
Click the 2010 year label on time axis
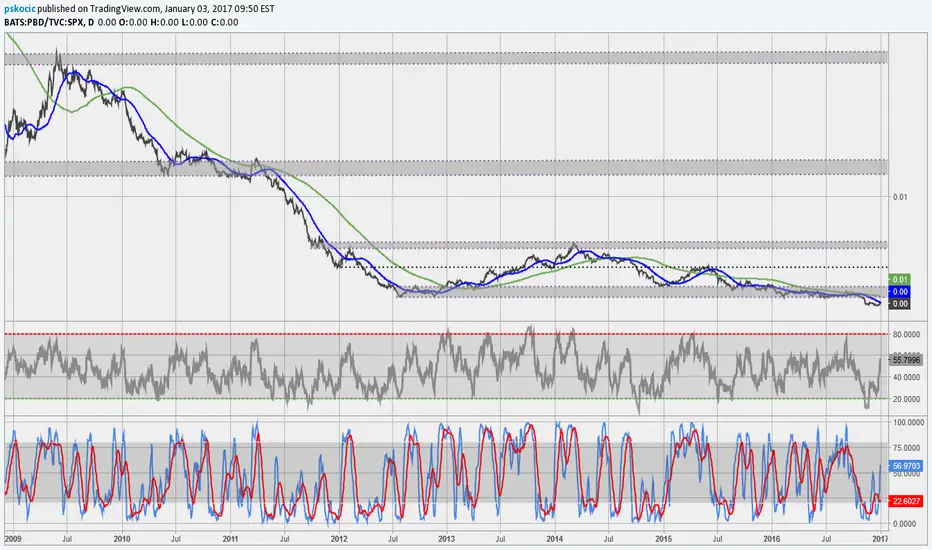122,539
